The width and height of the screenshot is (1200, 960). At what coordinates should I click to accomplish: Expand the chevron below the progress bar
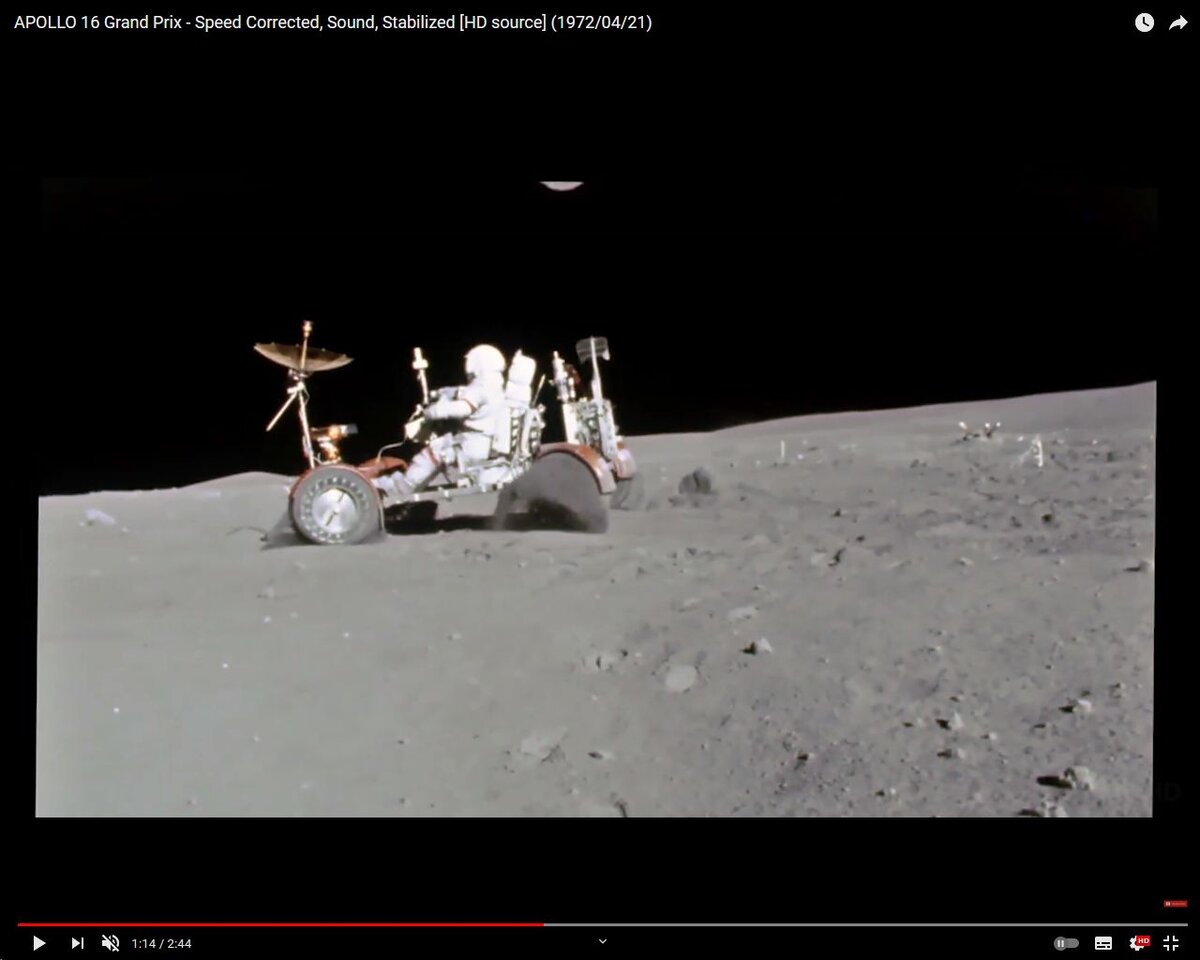coord(602,941)
